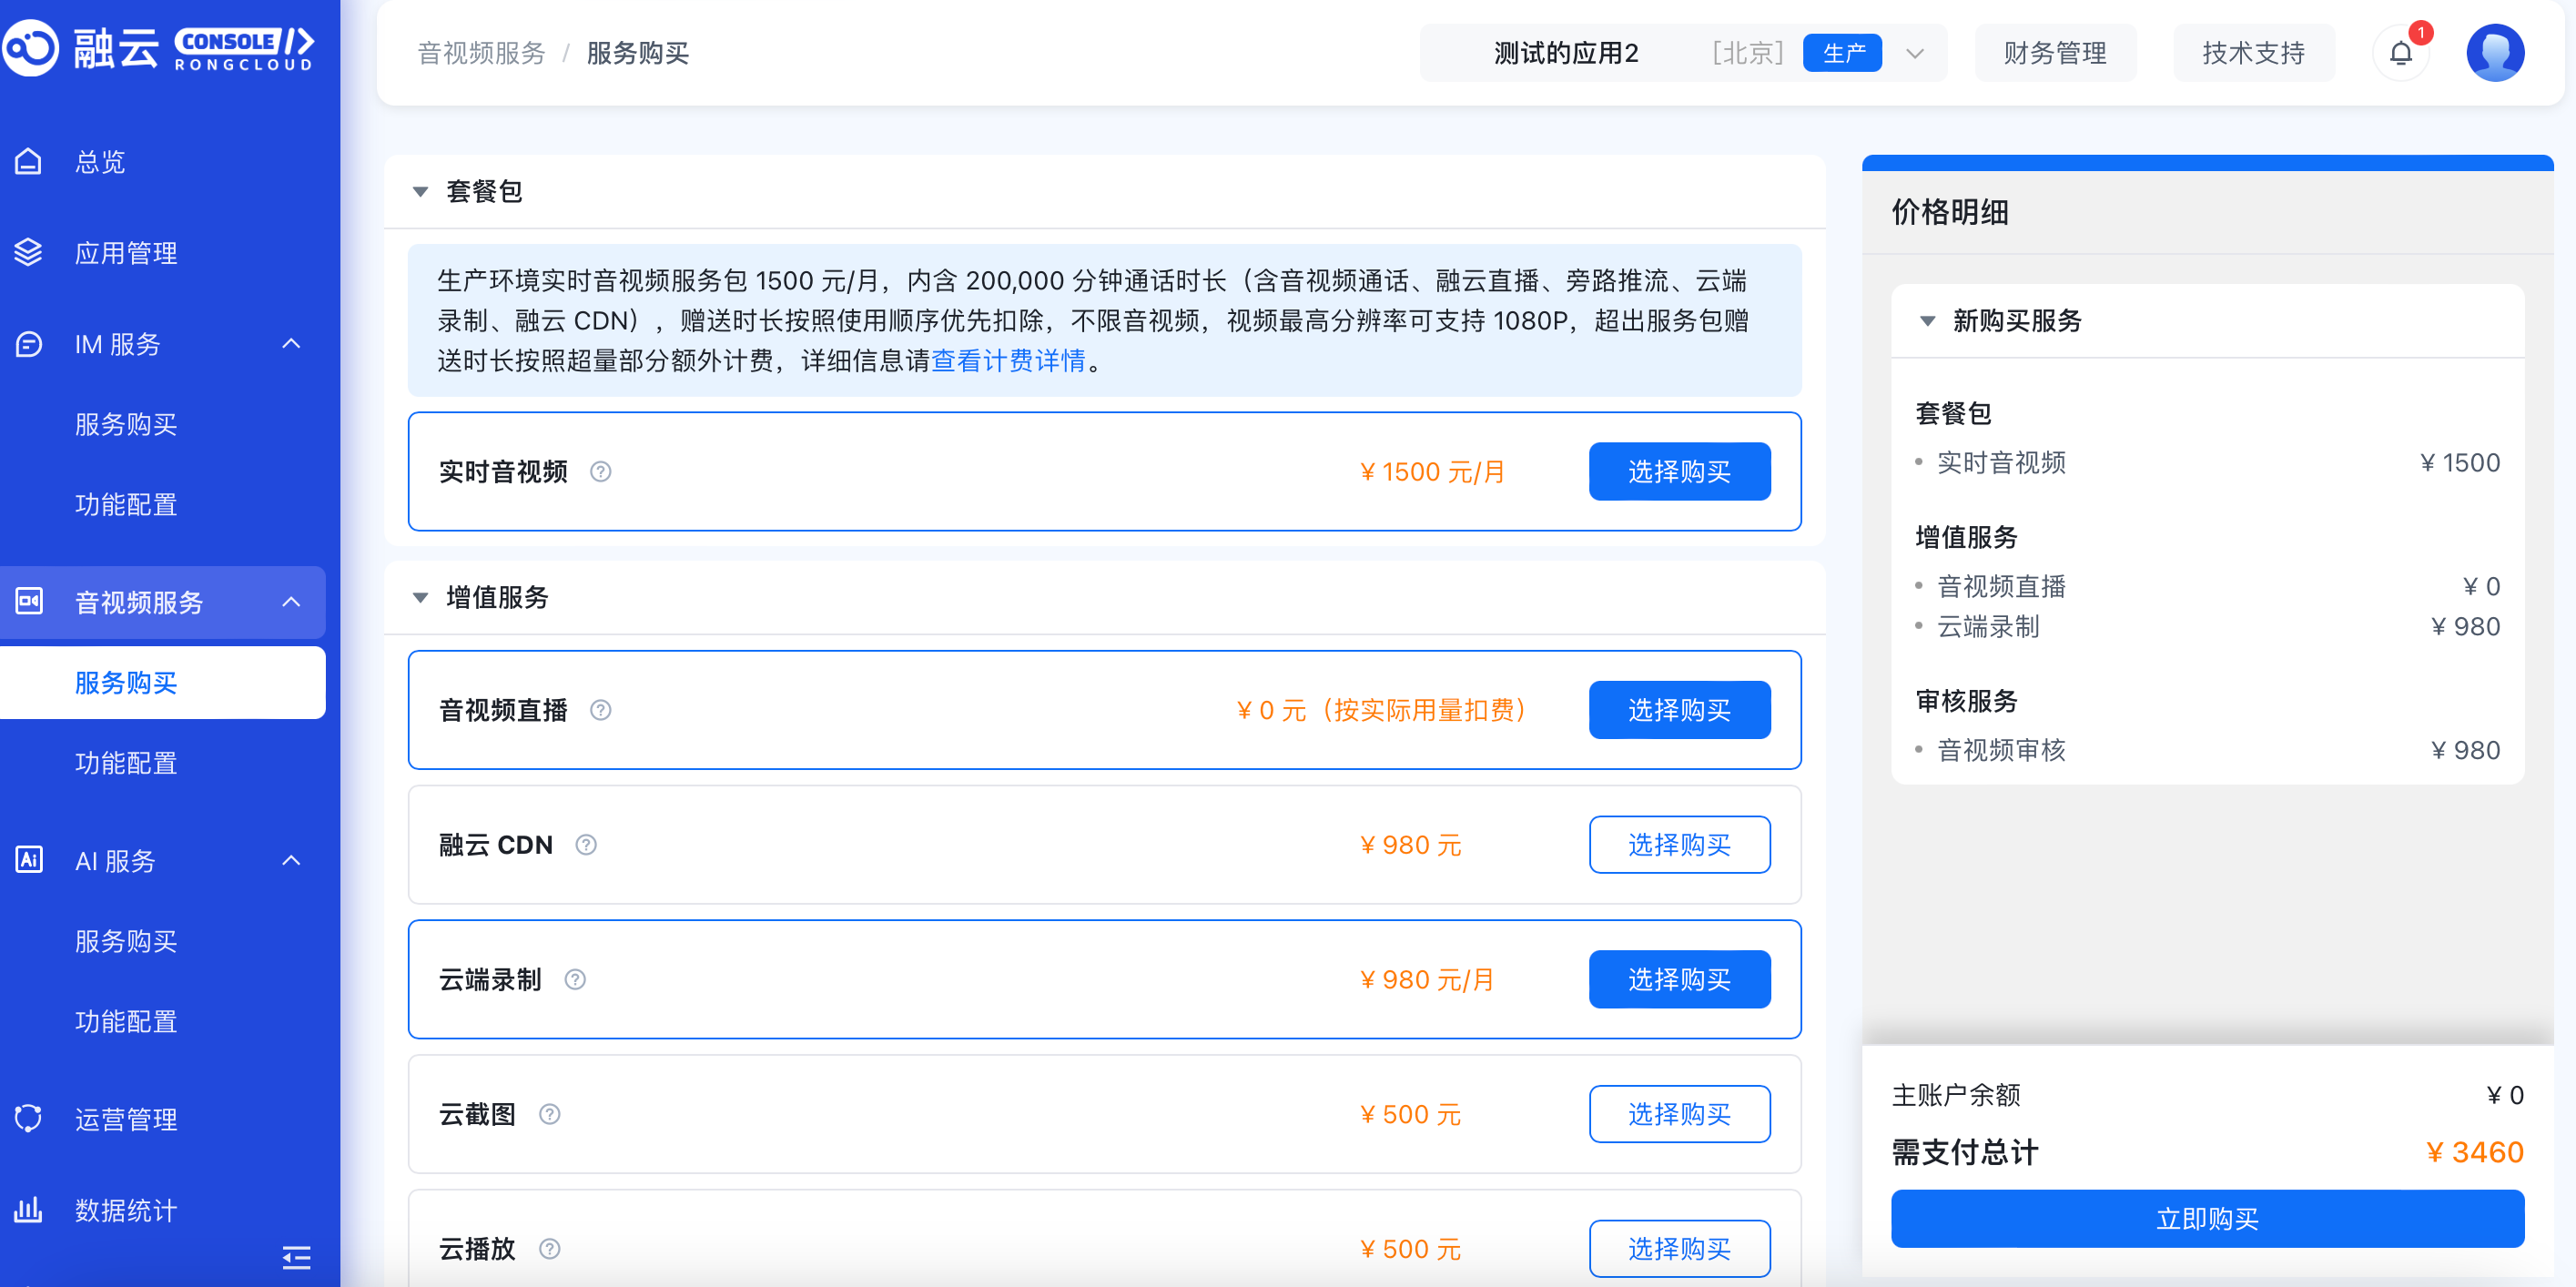Open the application environment dropdown
2576x1287 pixels.
pos(1914,53)
